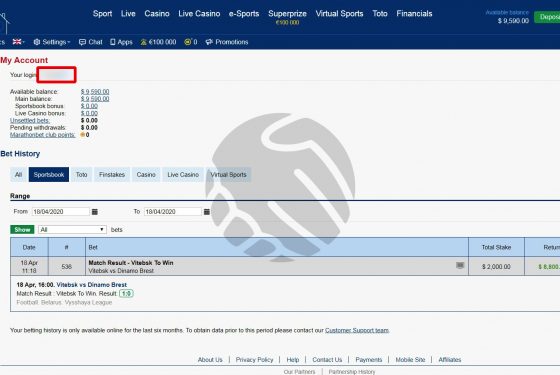Click the To date input field

click(x=173, y=212)
